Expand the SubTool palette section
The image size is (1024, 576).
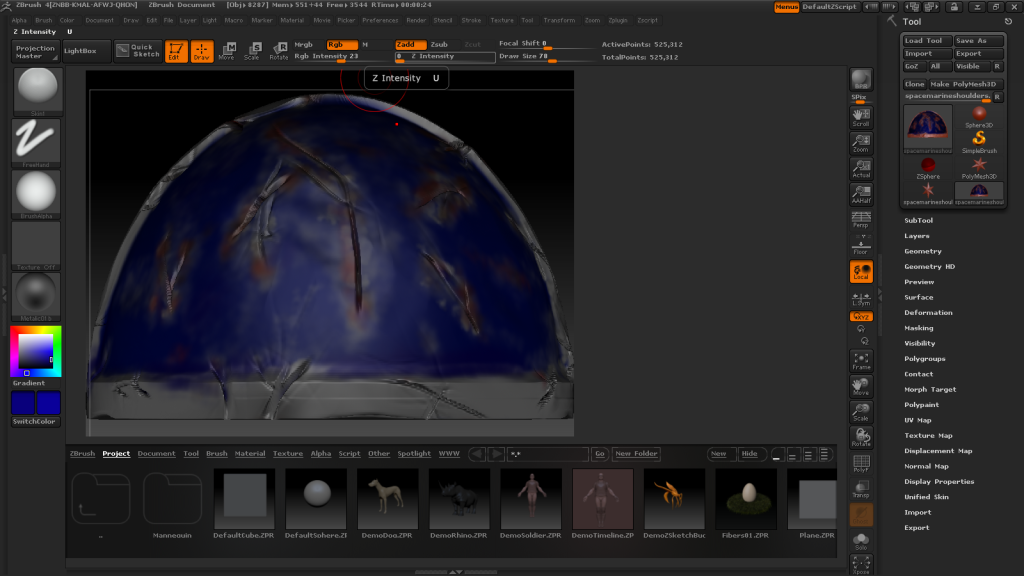pos(918,221)
